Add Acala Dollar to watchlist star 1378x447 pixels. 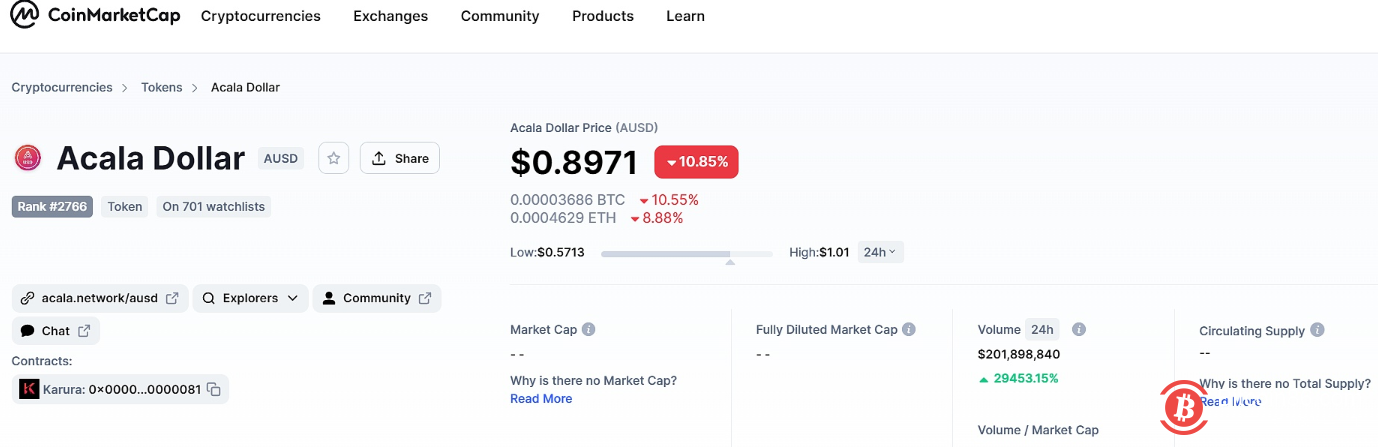[334, 158]
